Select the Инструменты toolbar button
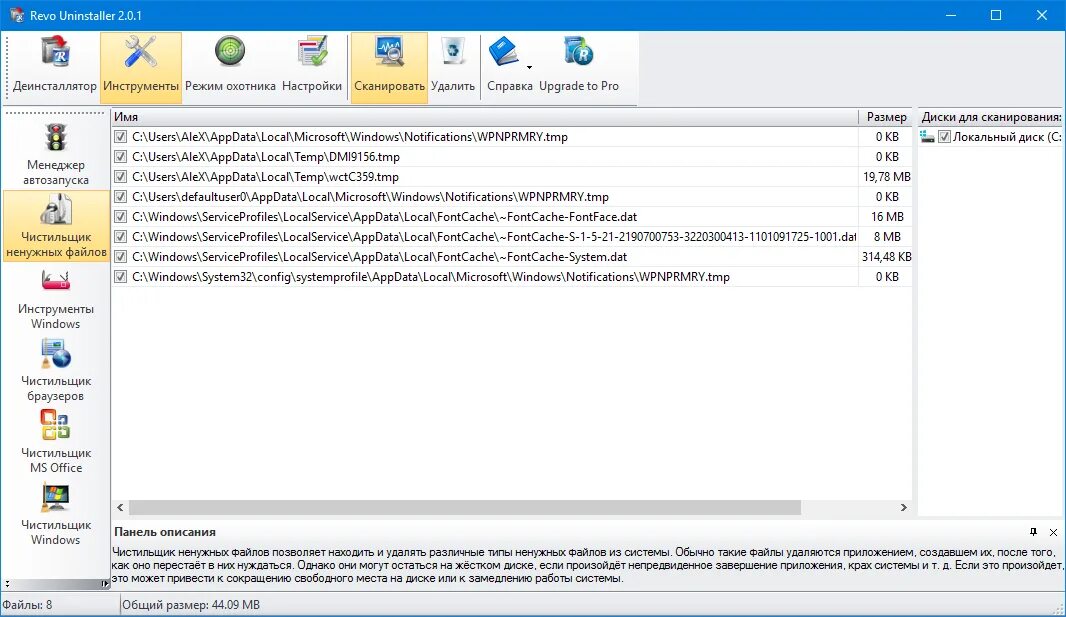 pos(141,67)
